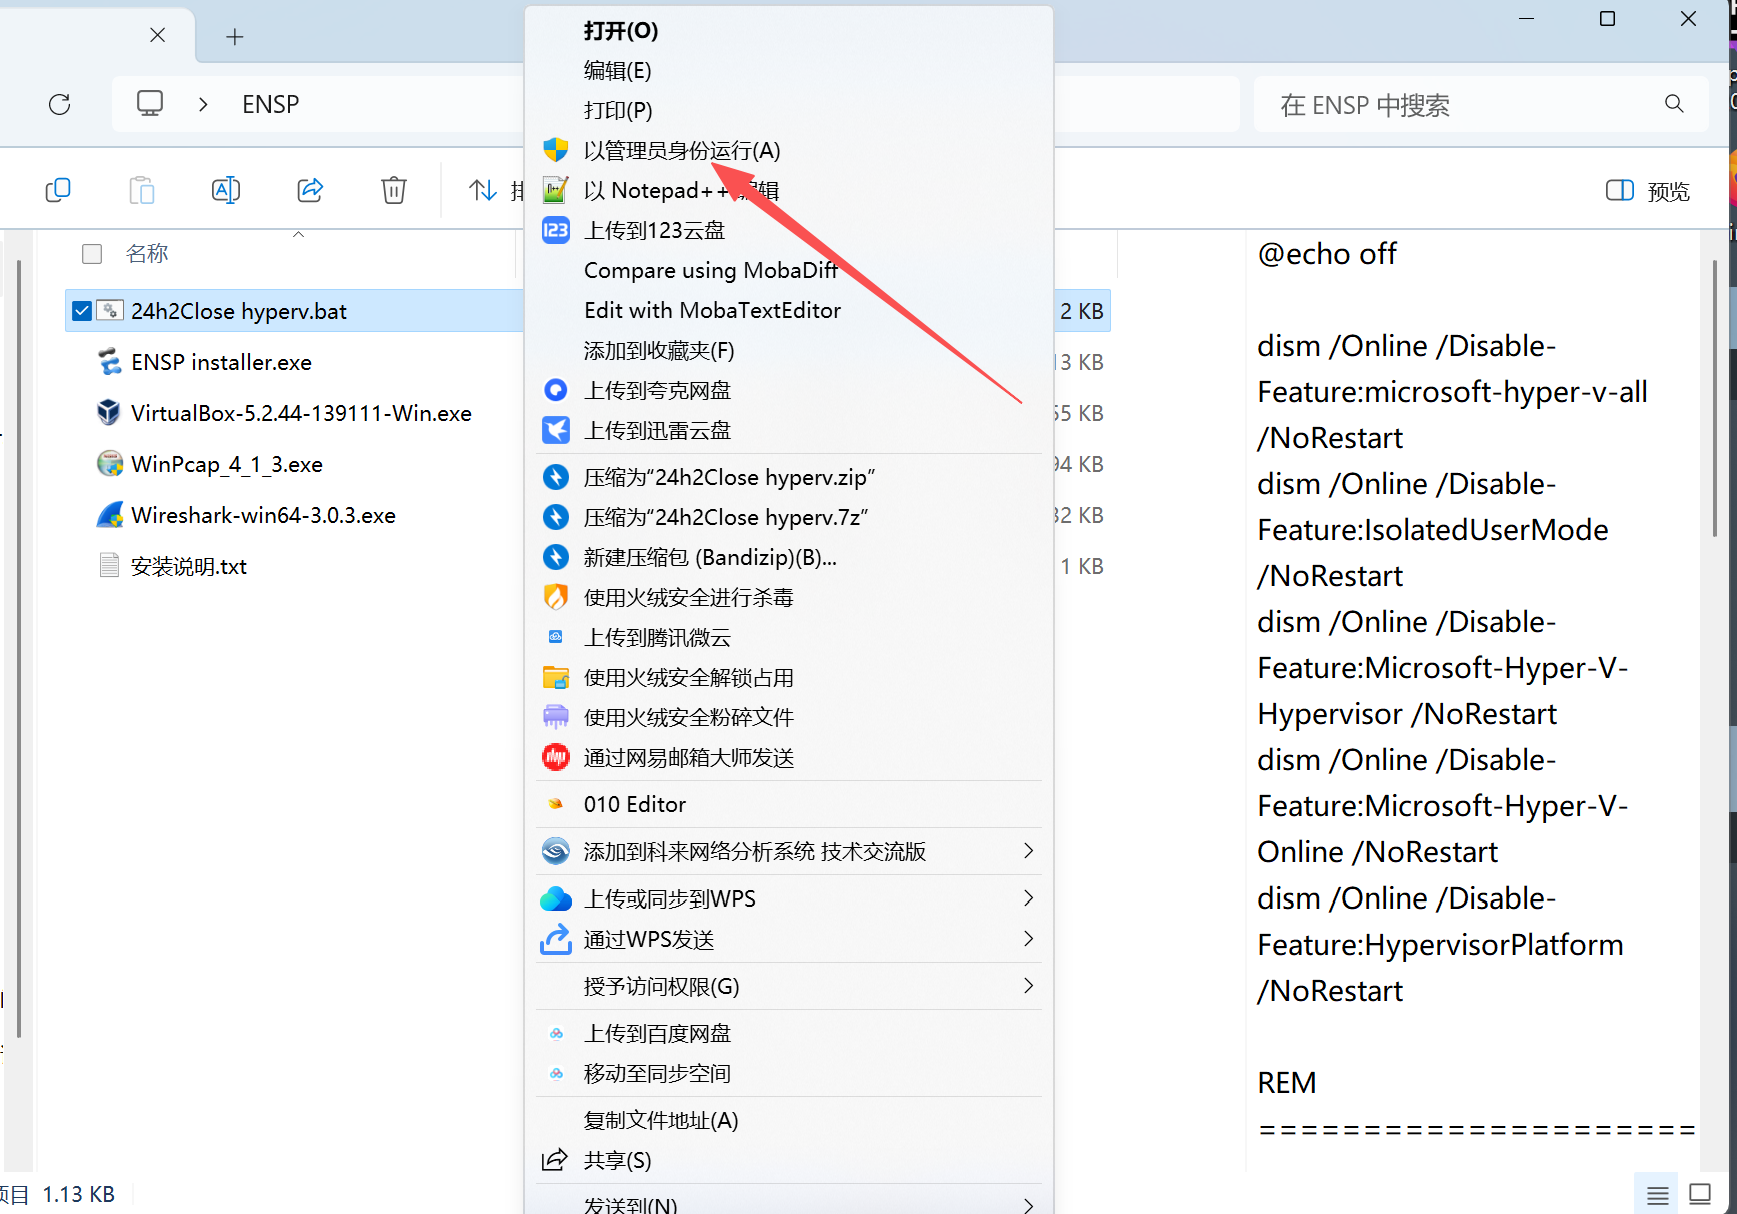This screenshot has width=1737, height=1214.
Task: Click the refresh icon beside address bar
Action: [60, 104]
